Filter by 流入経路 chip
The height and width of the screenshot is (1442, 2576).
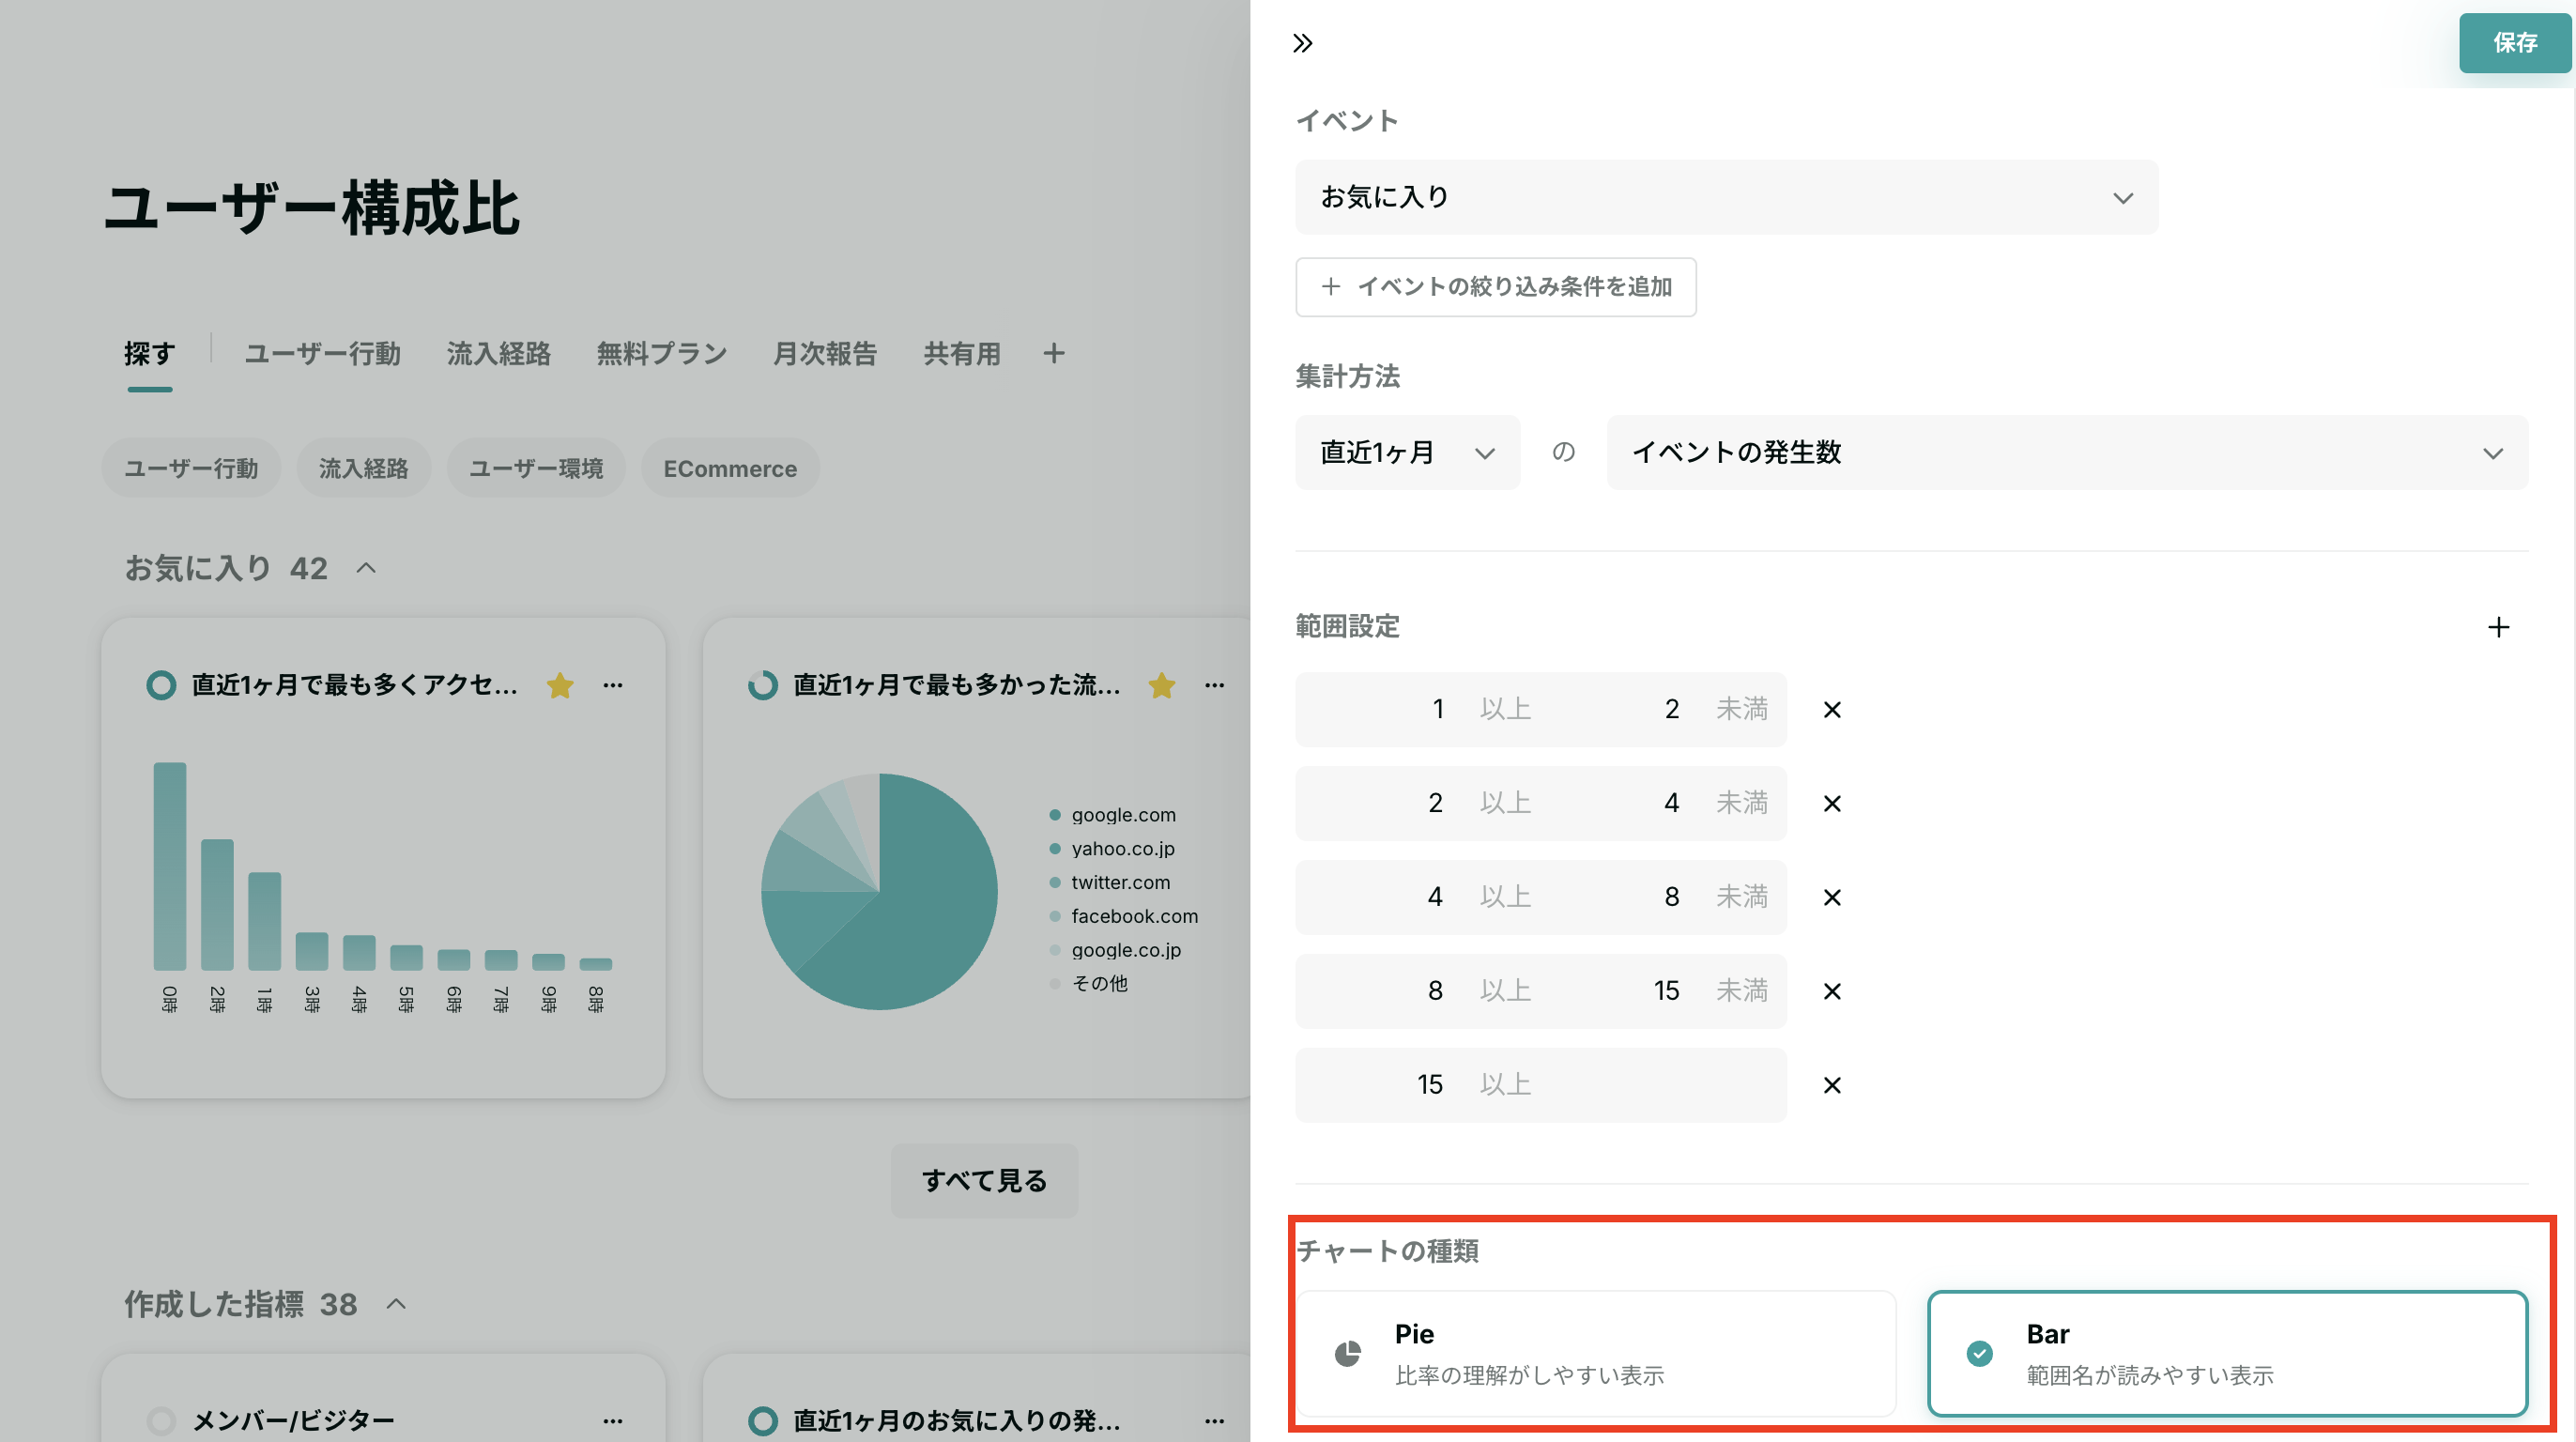(363, 468)
